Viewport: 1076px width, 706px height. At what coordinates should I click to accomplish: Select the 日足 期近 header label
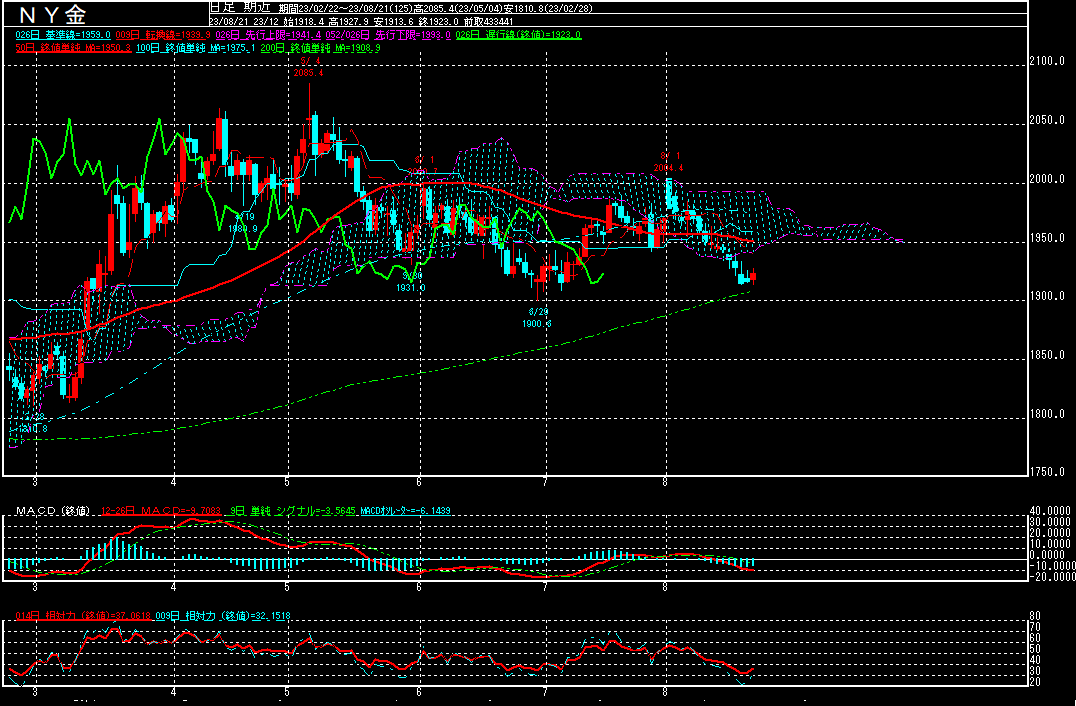click(242, 8)
